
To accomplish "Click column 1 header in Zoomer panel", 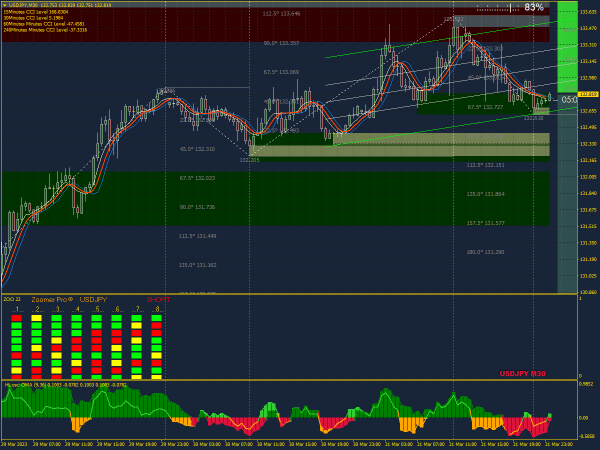I will click(16, 310).
